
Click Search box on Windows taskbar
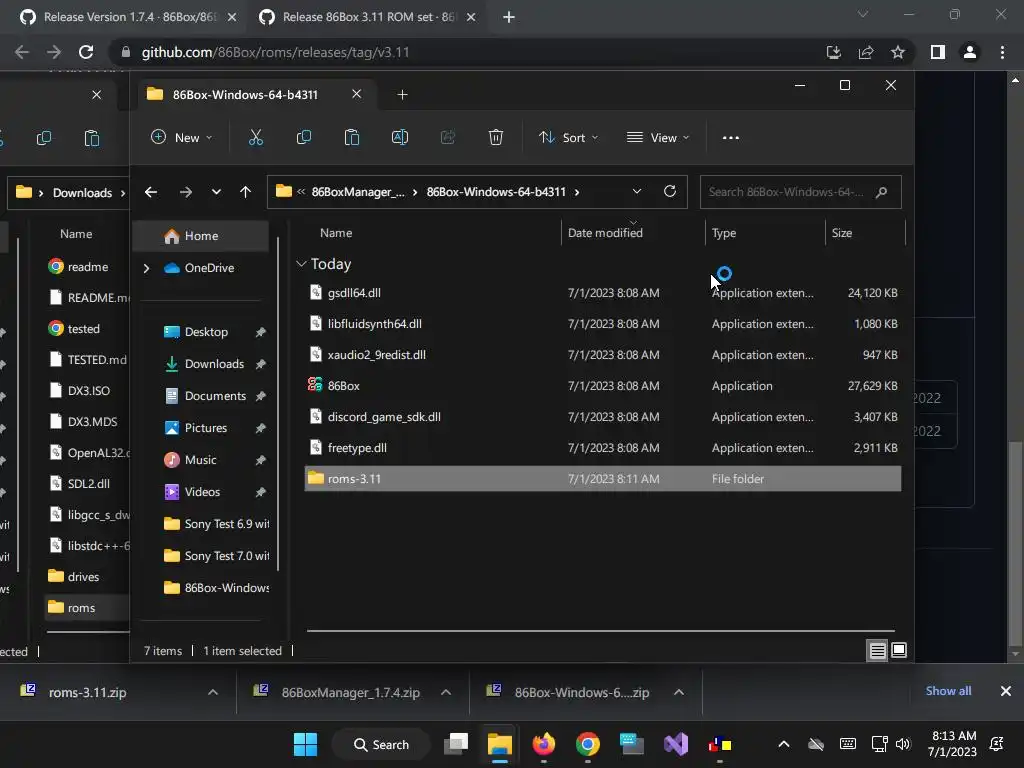coord(381,744)
